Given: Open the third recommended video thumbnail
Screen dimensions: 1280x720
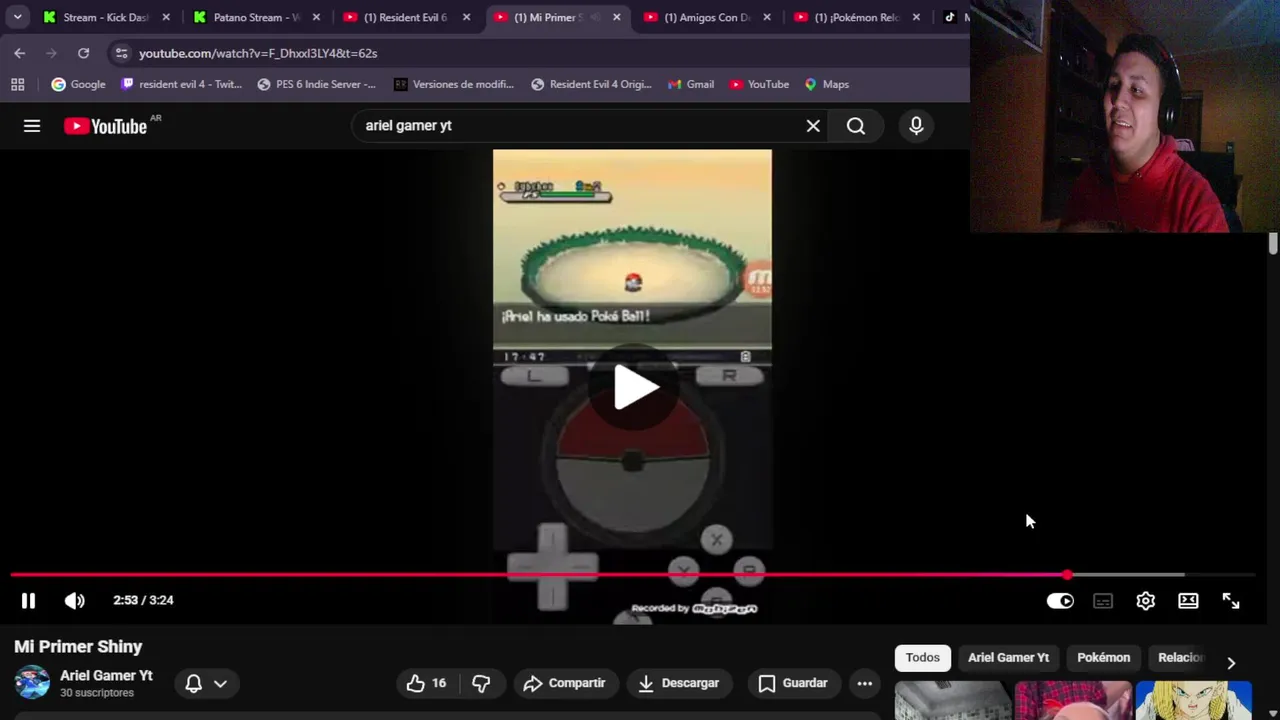Looking at the screenshot, I should [x=1194, y=700].
